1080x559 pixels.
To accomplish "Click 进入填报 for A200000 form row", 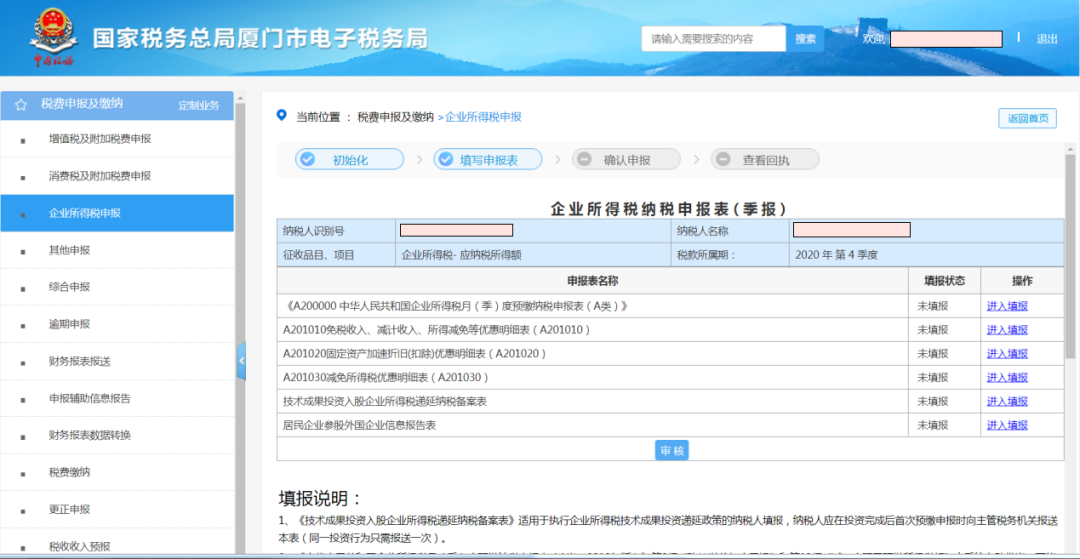I will pyautogui.click(x=1007, y=306).
